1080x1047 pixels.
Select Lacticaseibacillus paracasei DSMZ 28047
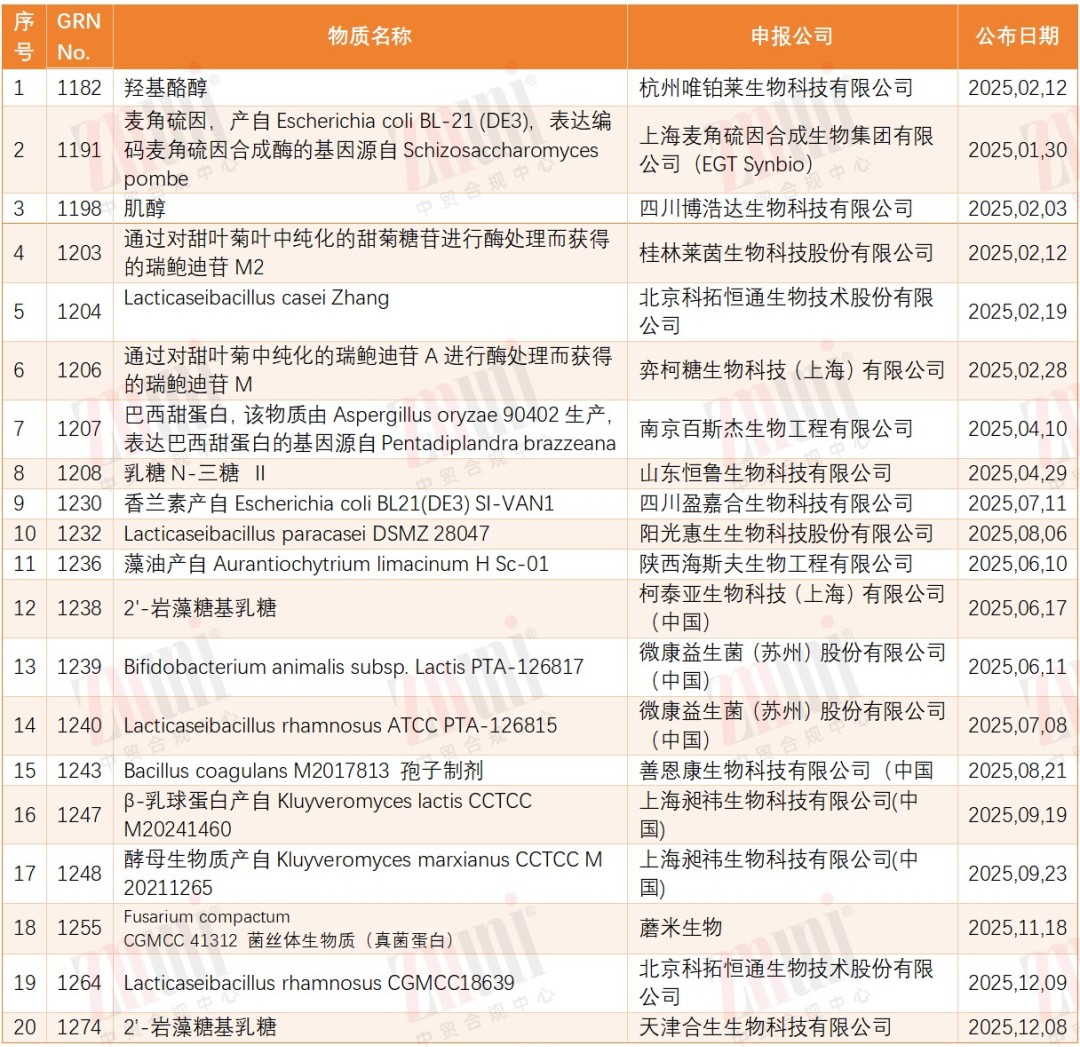click(307, 534)
